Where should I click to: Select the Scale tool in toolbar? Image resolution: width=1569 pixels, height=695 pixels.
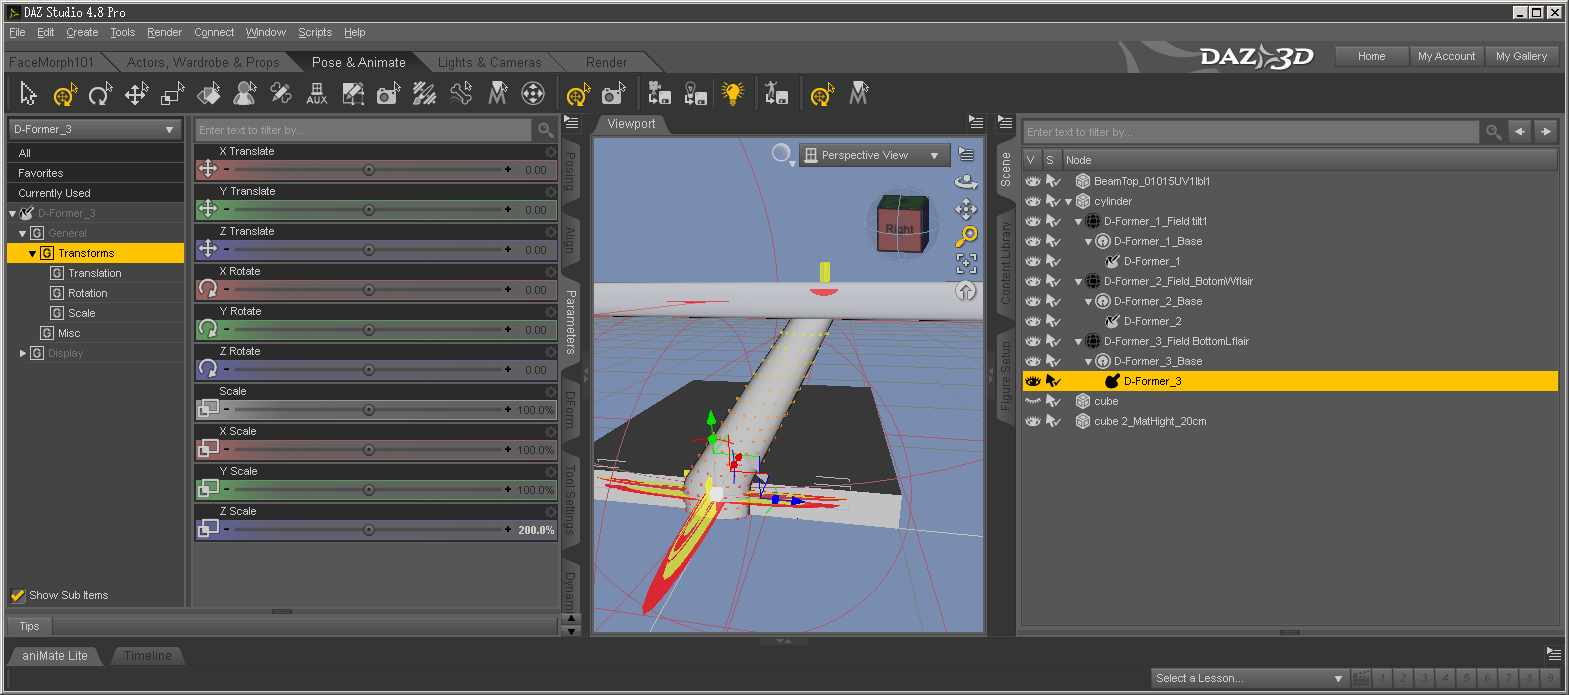(172, 94)
